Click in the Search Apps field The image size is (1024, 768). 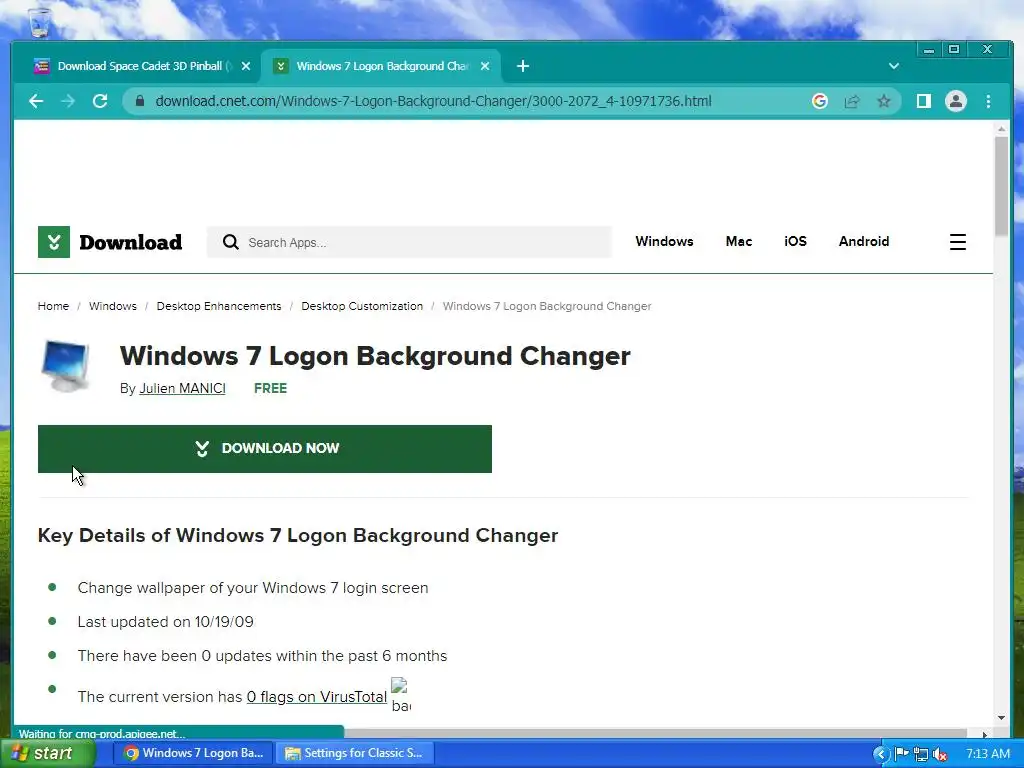pos(409,242)
